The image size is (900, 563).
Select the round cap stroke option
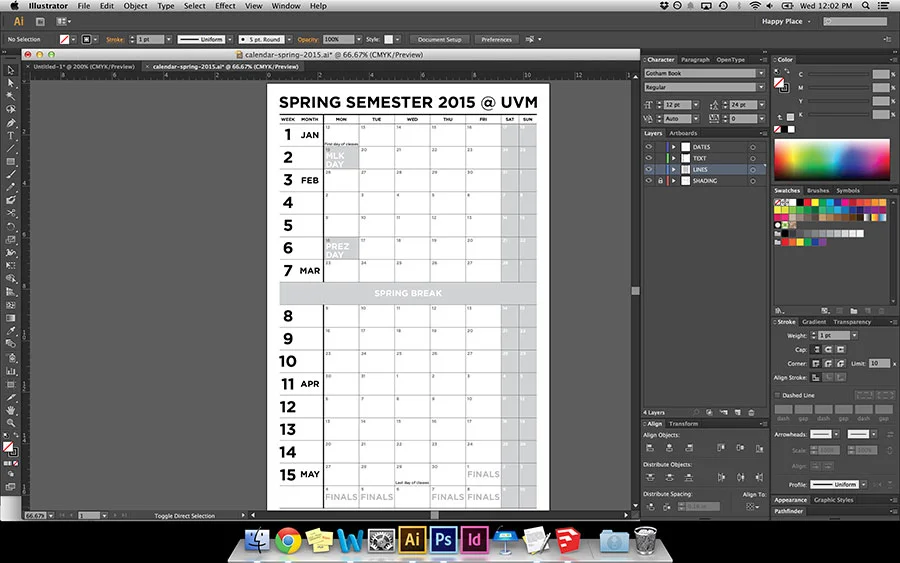(828, 350)
